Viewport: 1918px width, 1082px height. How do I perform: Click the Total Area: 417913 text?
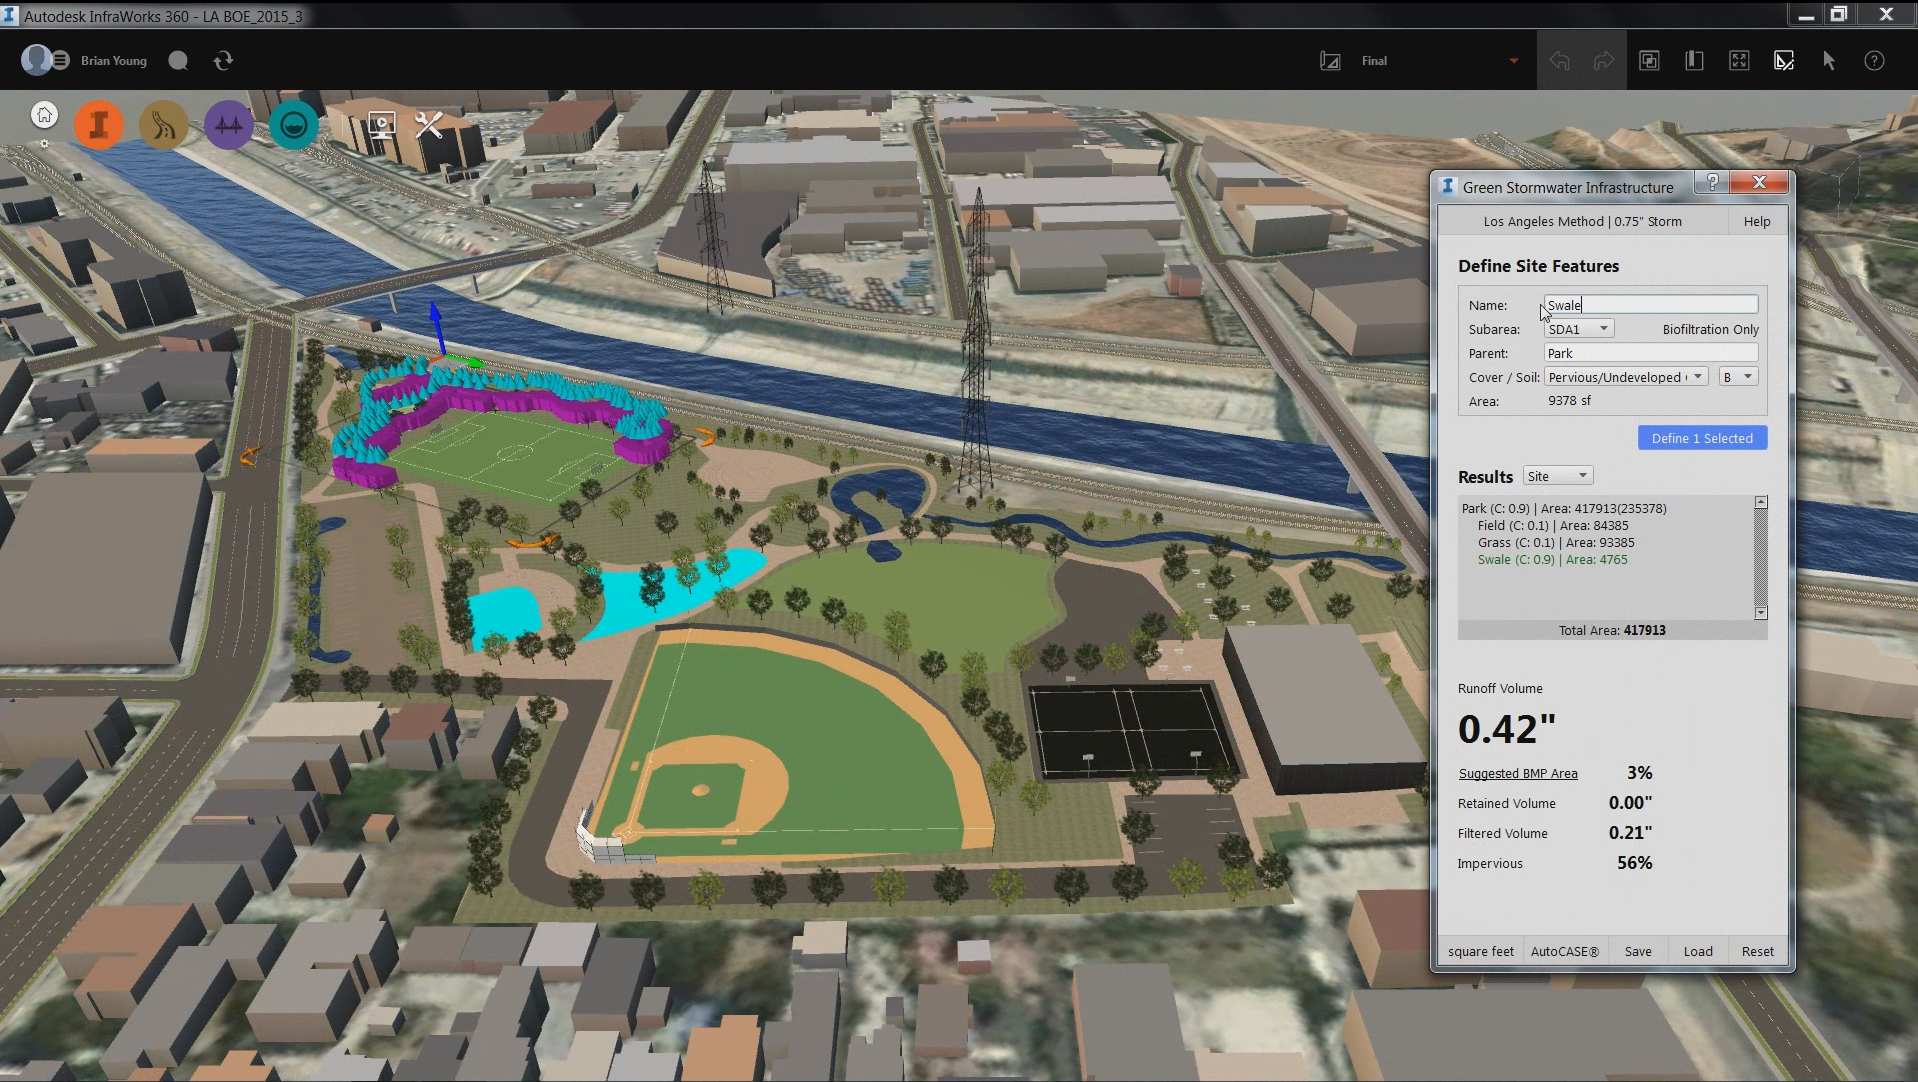[x=1612, y=630]
